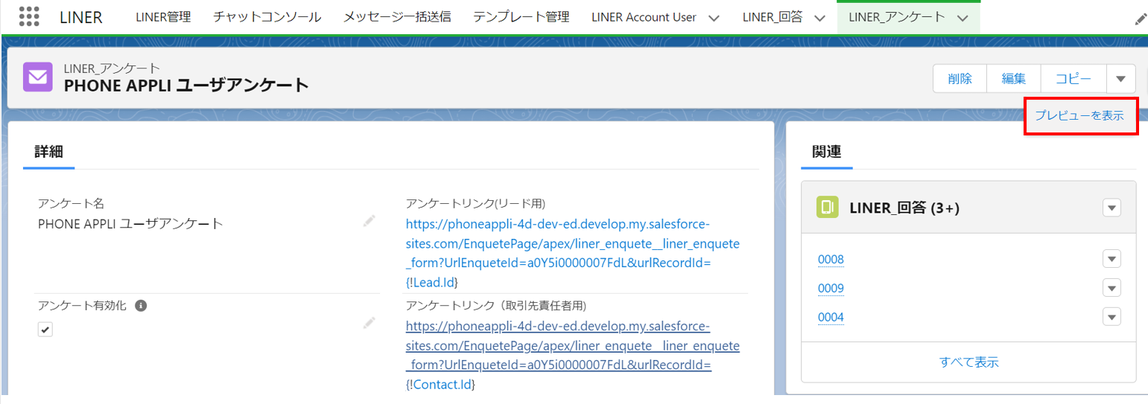The image size is (1148, 404).
Task: Open related record 0008
Action: pos(831,259)
